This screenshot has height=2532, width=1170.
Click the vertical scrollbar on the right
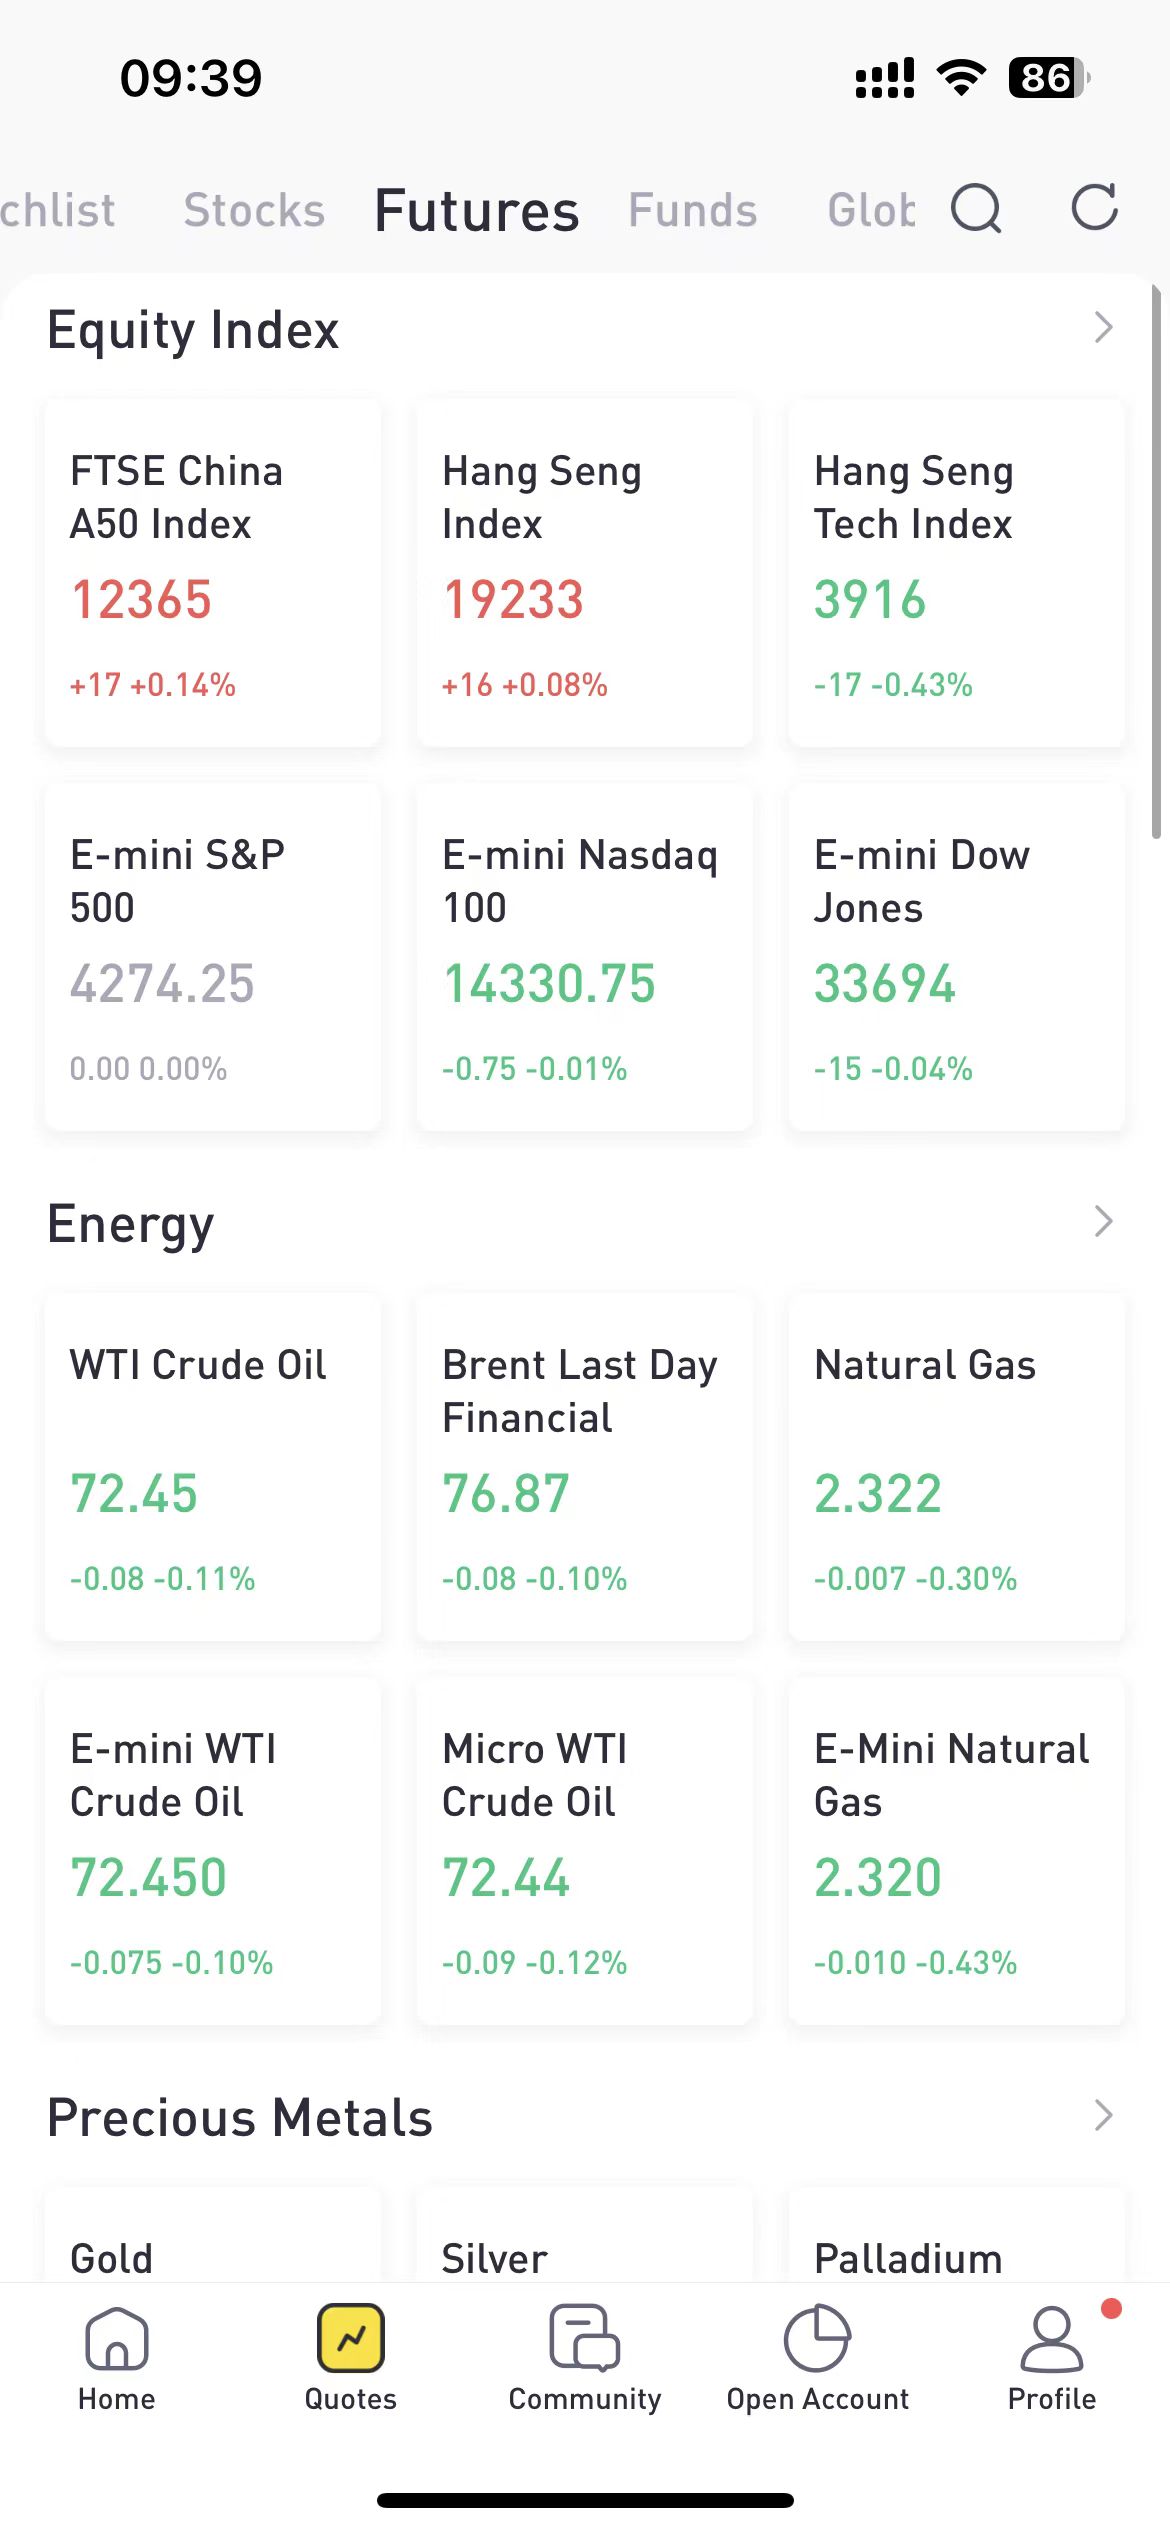1156,560
